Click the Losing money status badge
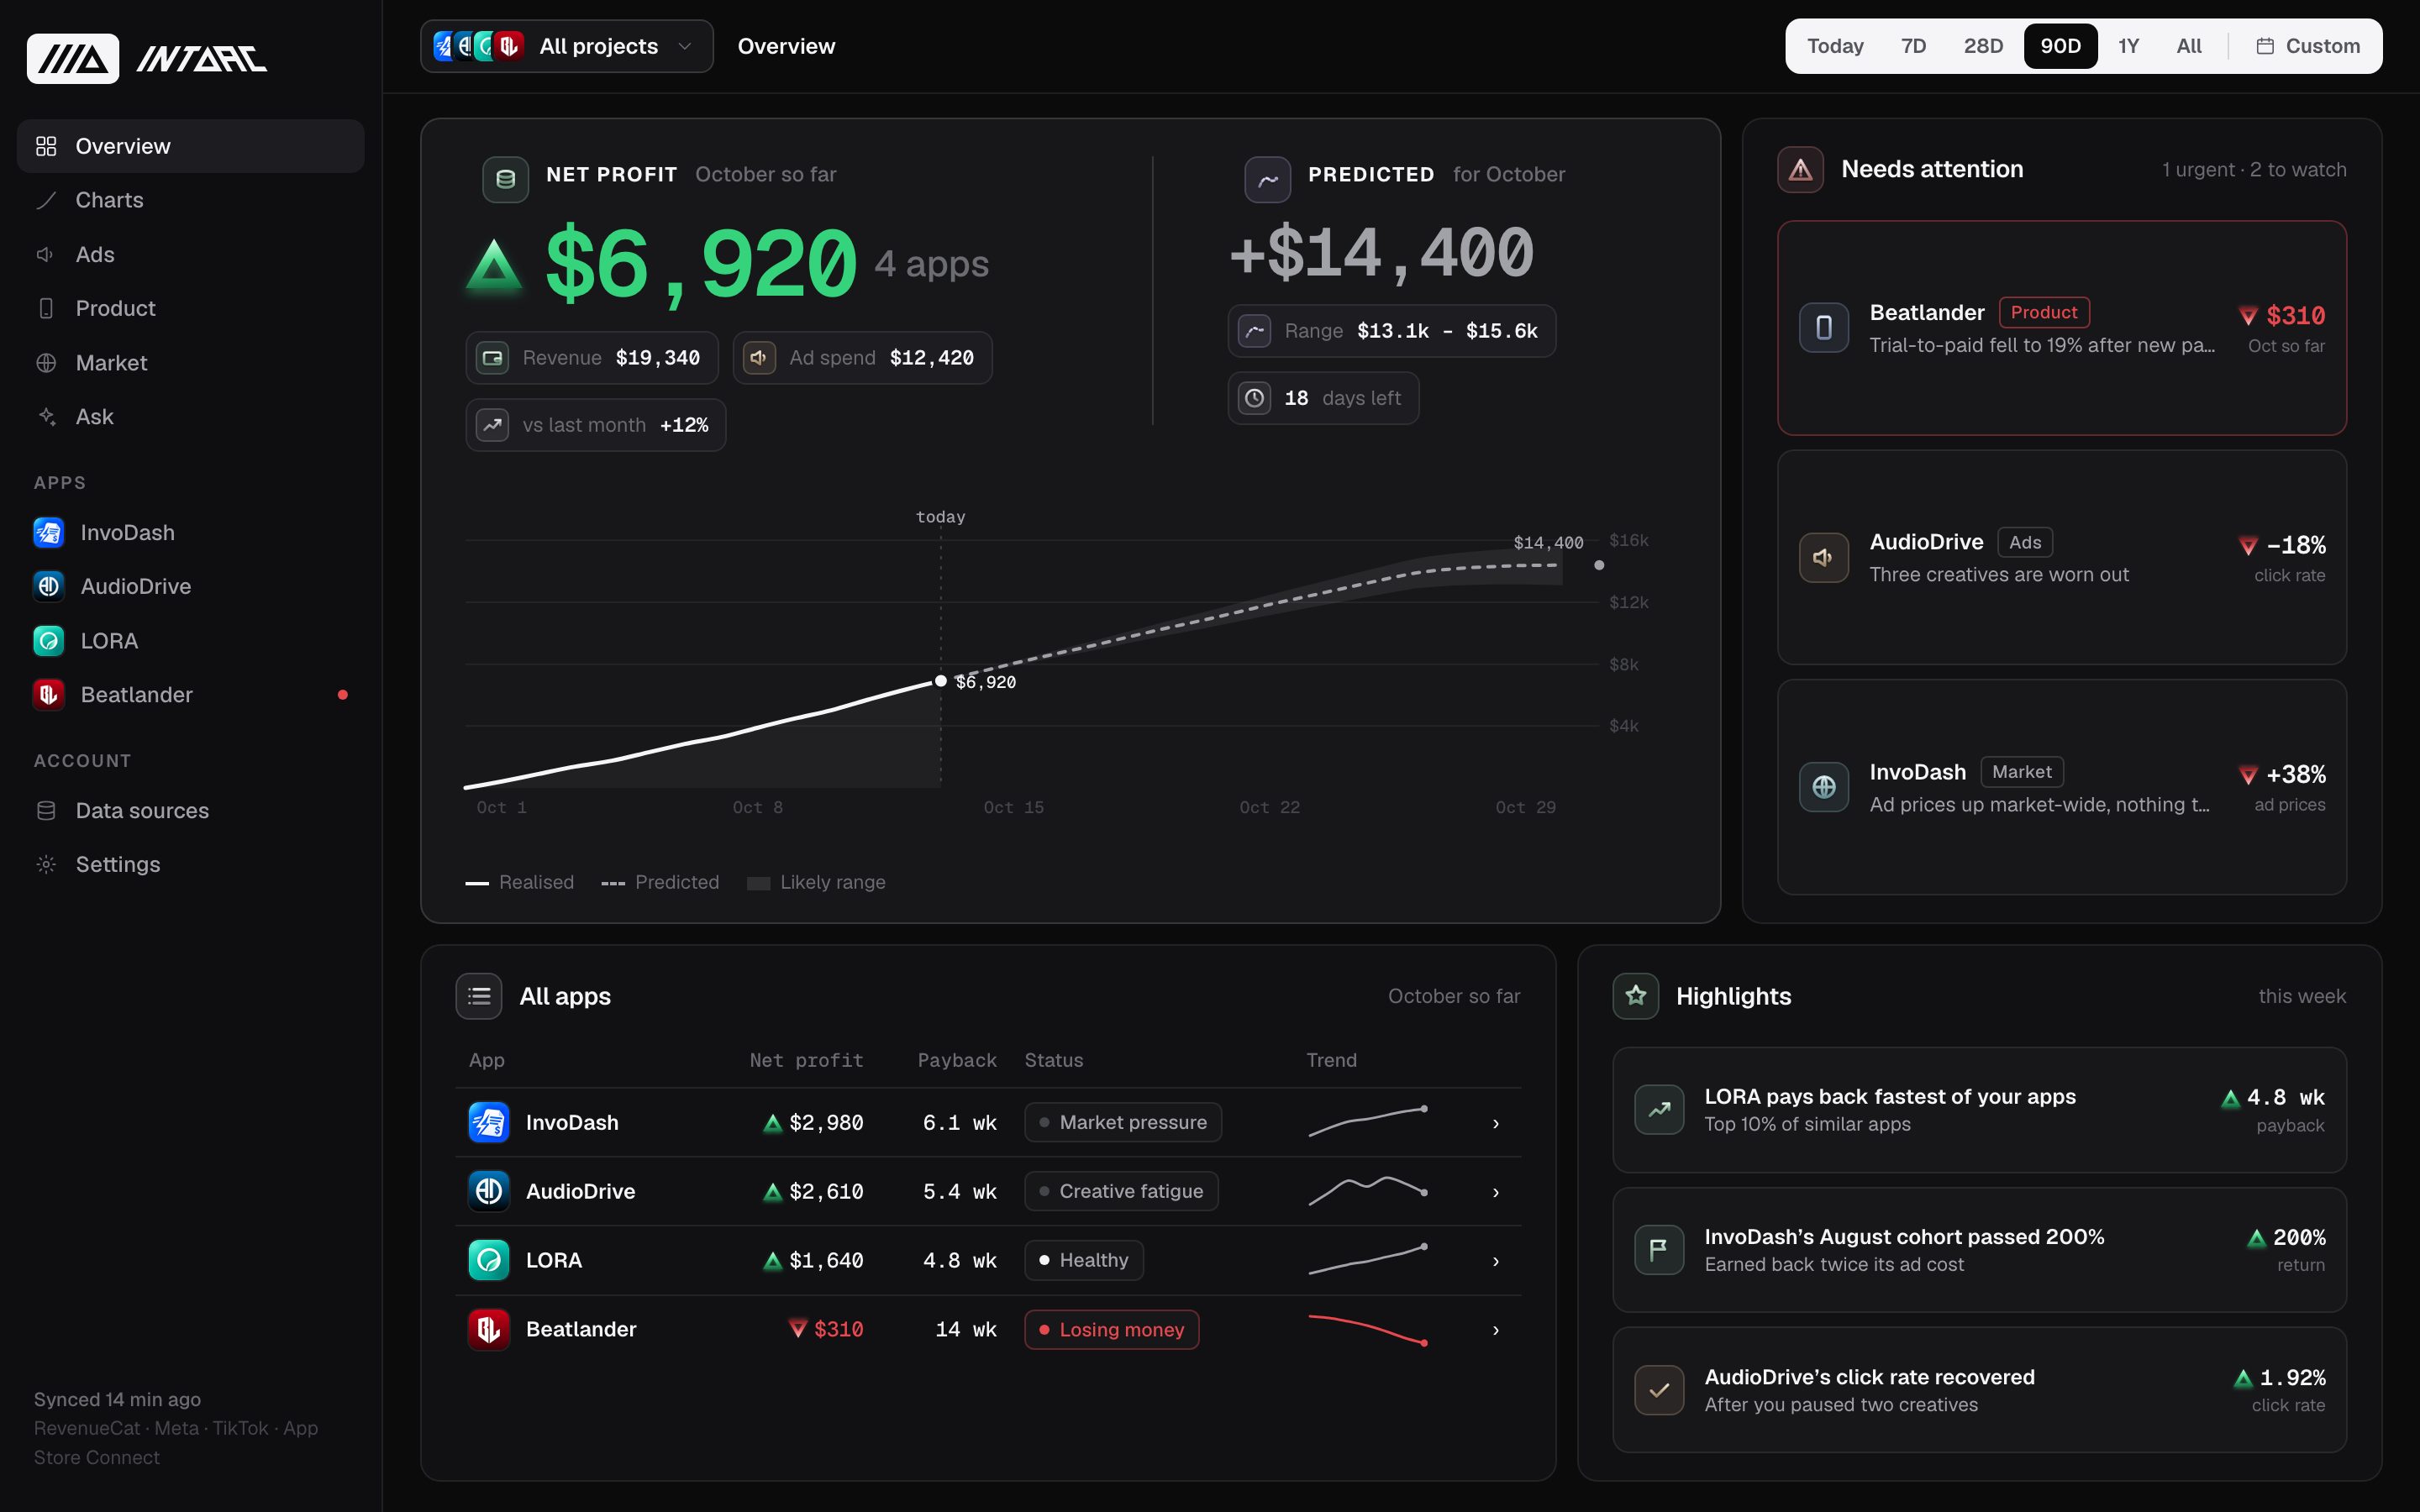Screen dimensions: 2420x1512 tap(1112, 1329)
